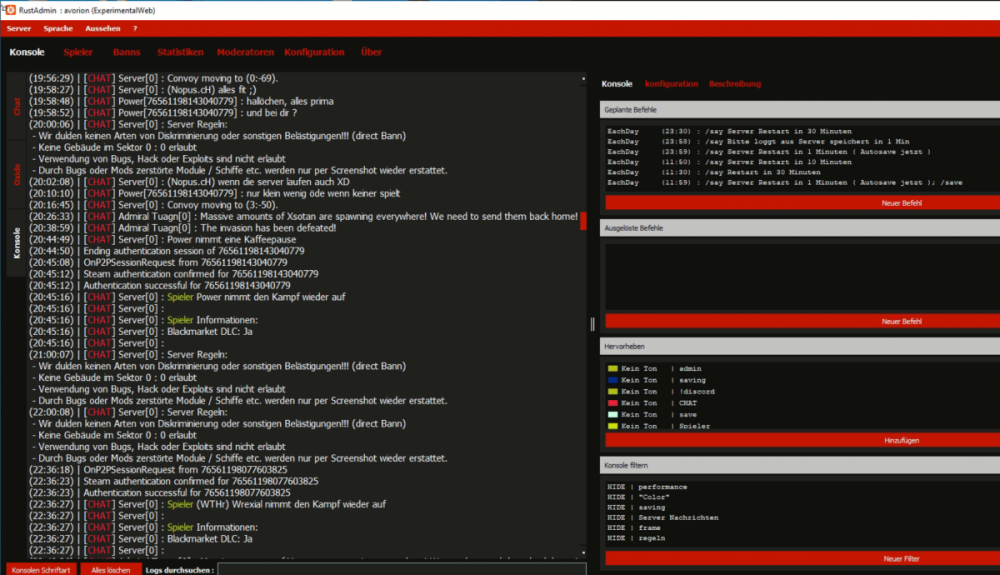Screen dimensions: 1000x575
Task: Click log line 'und bei dir ?'
Action: click(163, 113)
